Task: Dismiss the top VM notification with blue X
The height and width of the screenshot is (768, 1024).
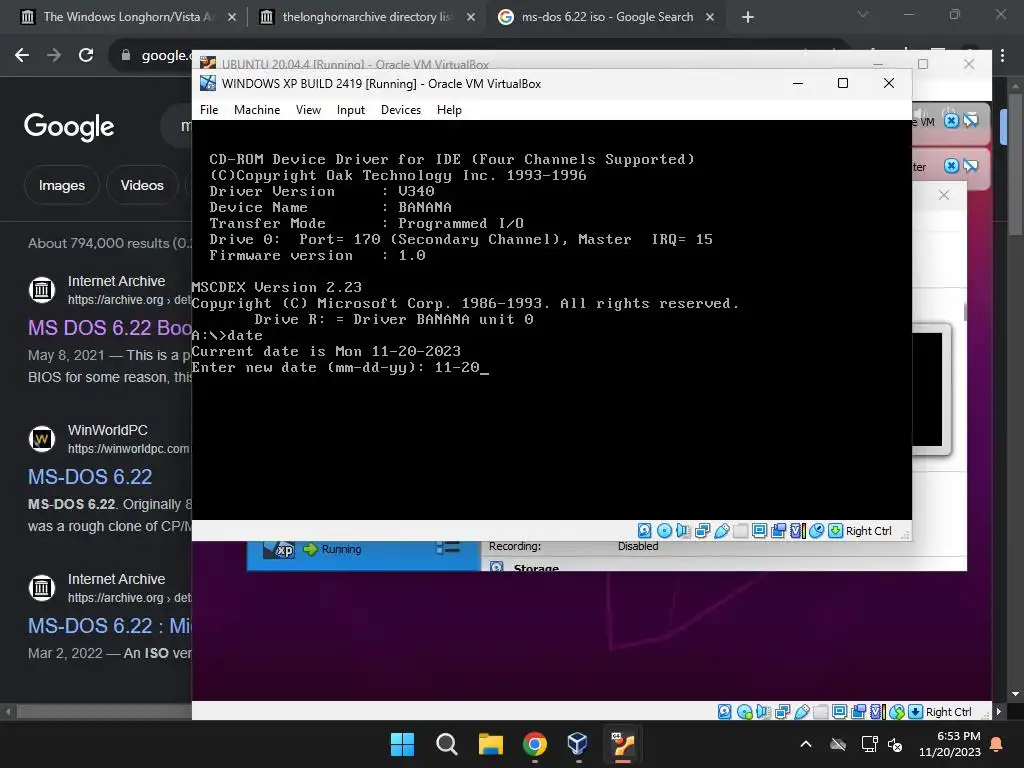Action: (952, 121)
